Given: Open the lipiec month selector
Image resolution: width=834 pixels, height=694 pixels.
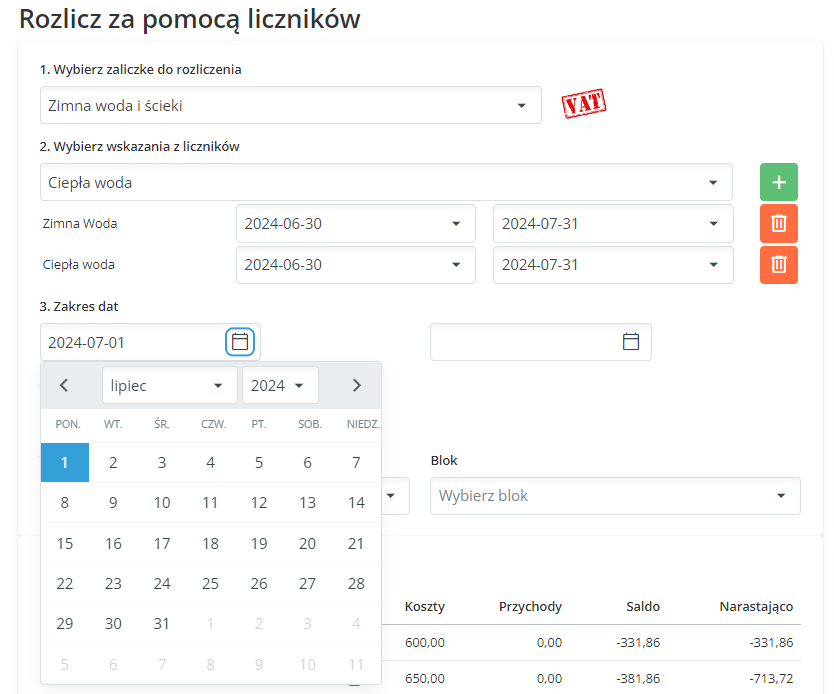Looking at the screenshot, I should [x=169, y=385].
